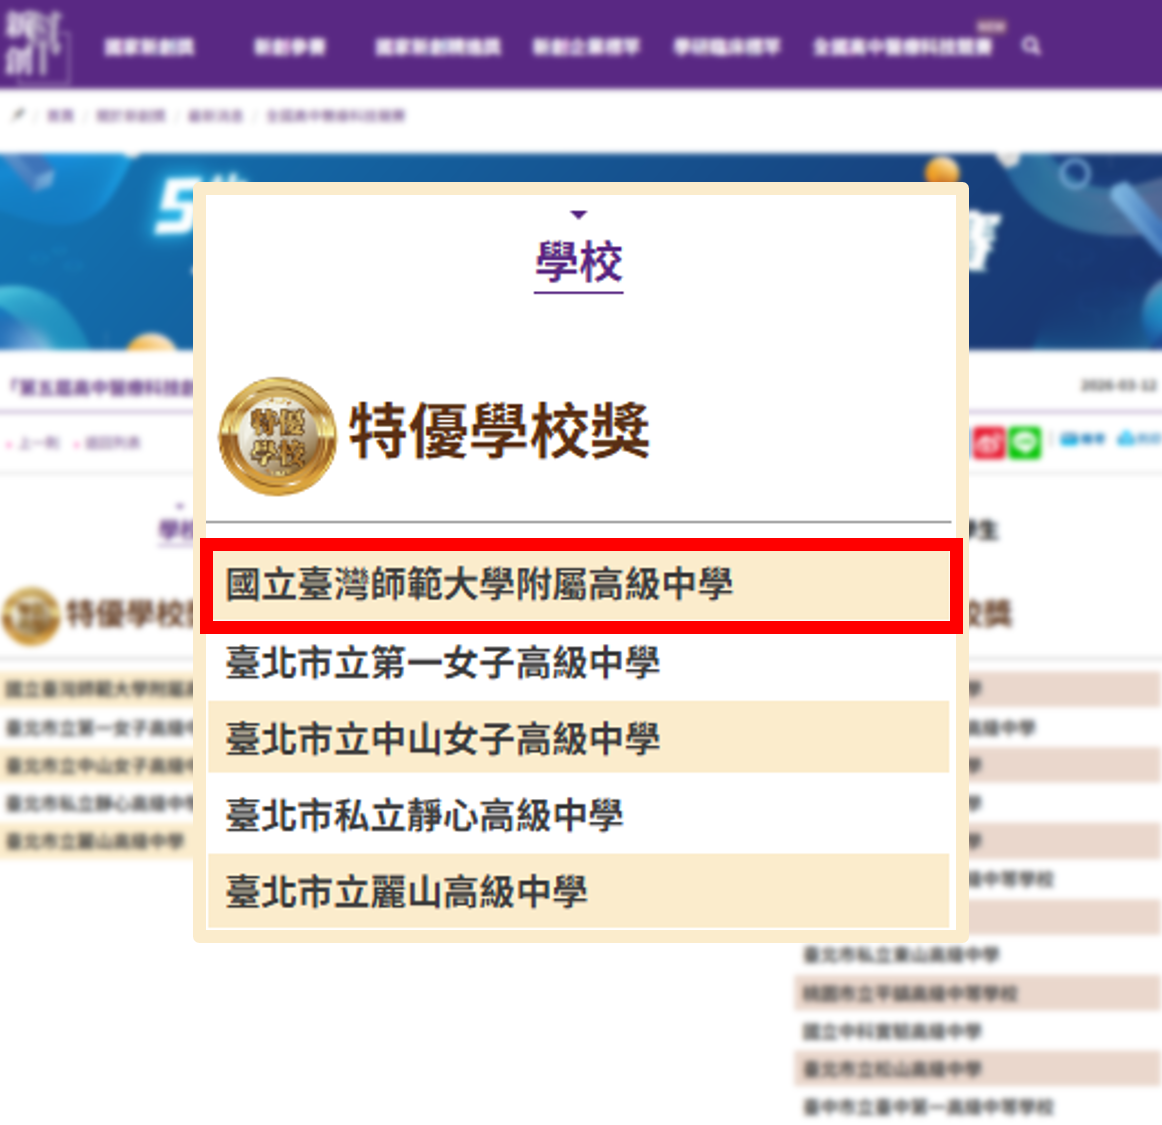This screenshot has height=1125, width=1162.
Task: Click the 特優學校獎 award title
Action: [x=499, y=431]
